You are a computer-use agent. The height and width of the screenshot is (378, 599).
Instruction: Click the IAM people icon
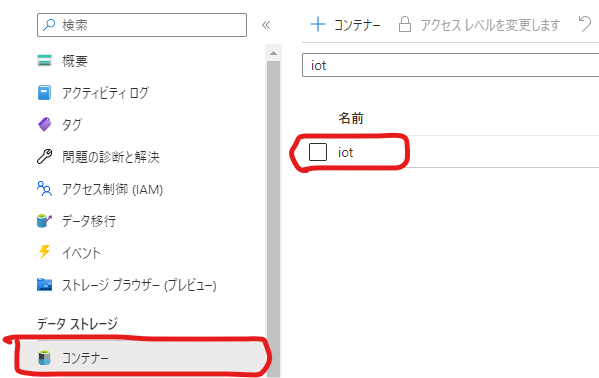(44, 188)
